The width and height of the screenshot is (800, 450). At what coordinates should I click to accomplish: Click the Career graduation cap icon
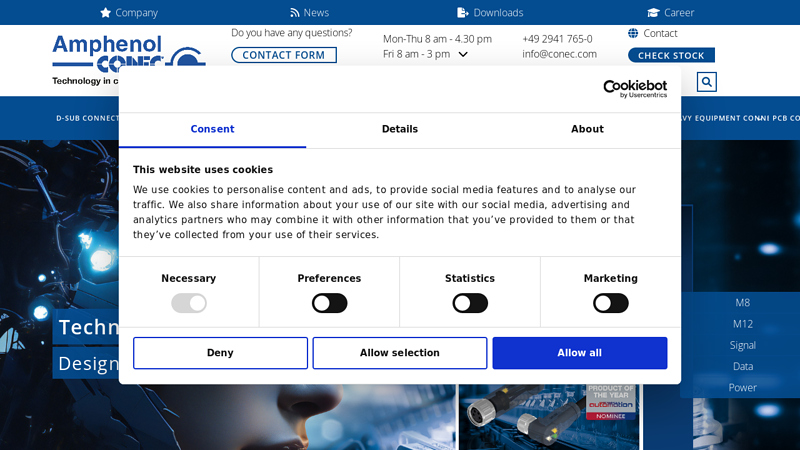pos(653,13)
